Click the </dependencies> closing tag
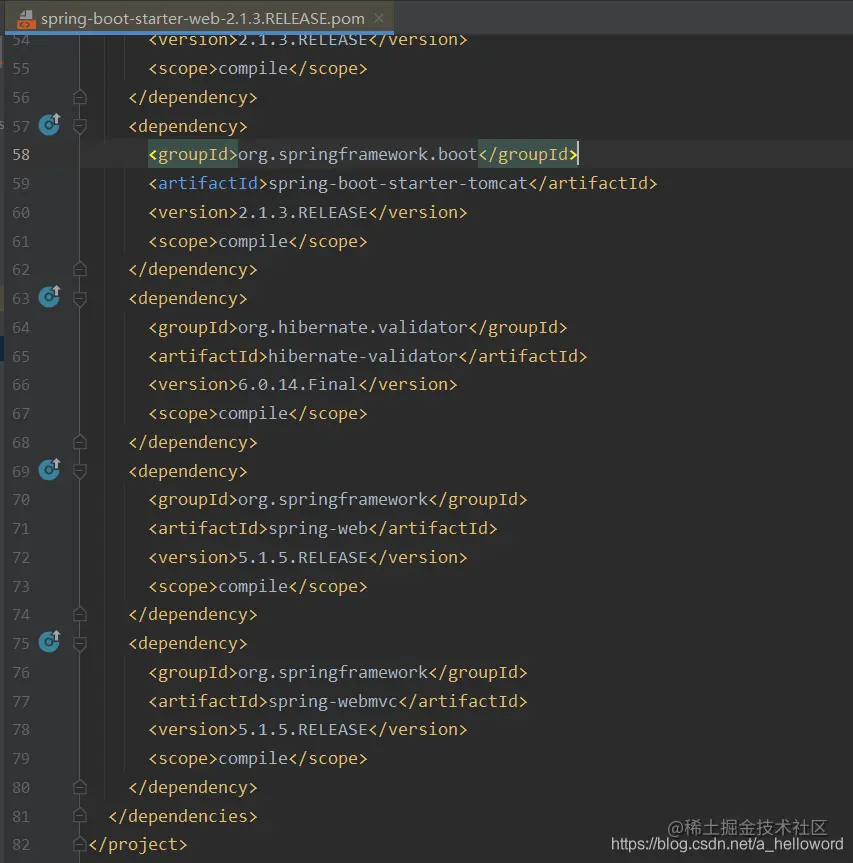The image size is (853, 863). (183, 816)
